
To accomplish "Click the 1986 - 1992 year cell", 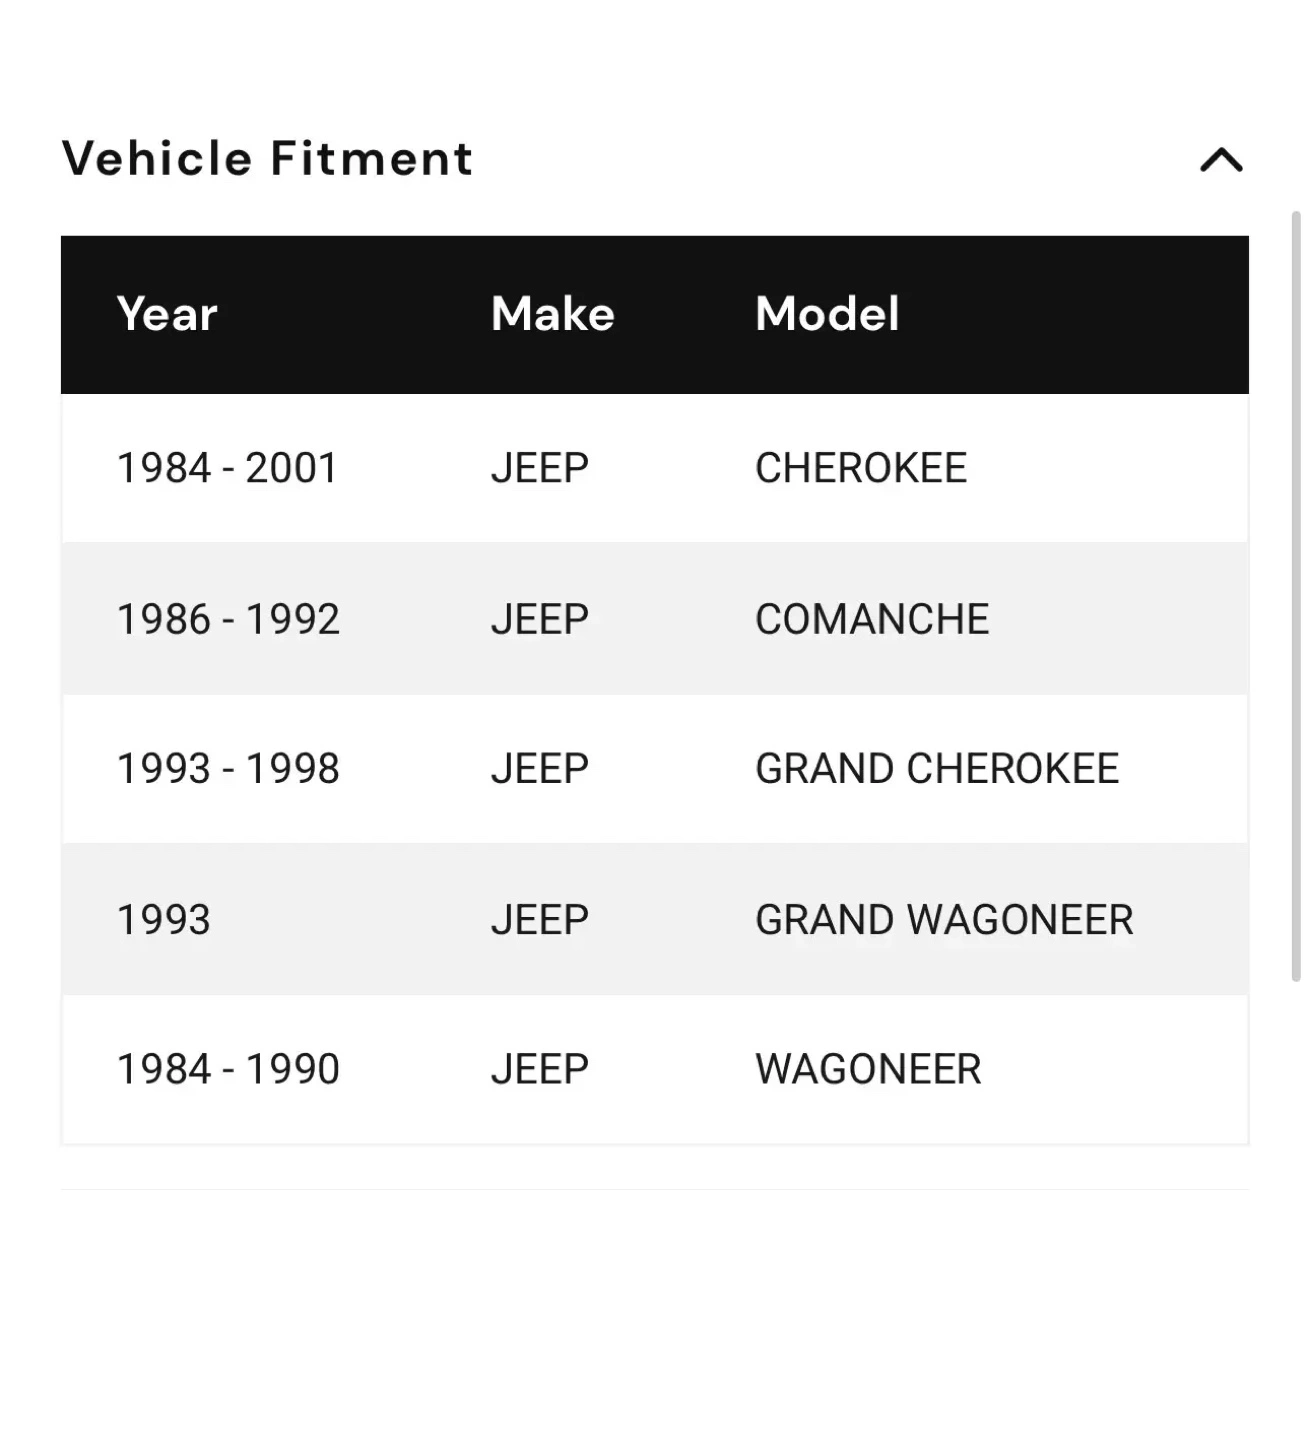I will [x=228, y=619].
